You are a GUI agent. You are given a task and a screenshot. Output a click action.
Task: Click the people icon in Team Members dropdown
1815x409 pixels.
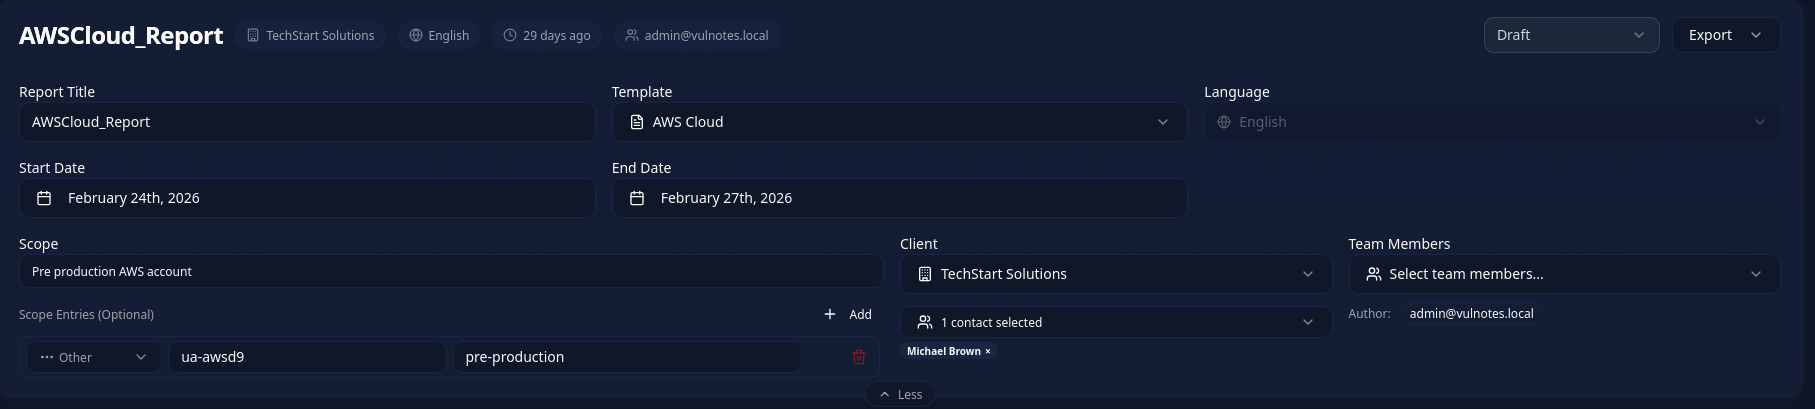[x=1374, y=274]
